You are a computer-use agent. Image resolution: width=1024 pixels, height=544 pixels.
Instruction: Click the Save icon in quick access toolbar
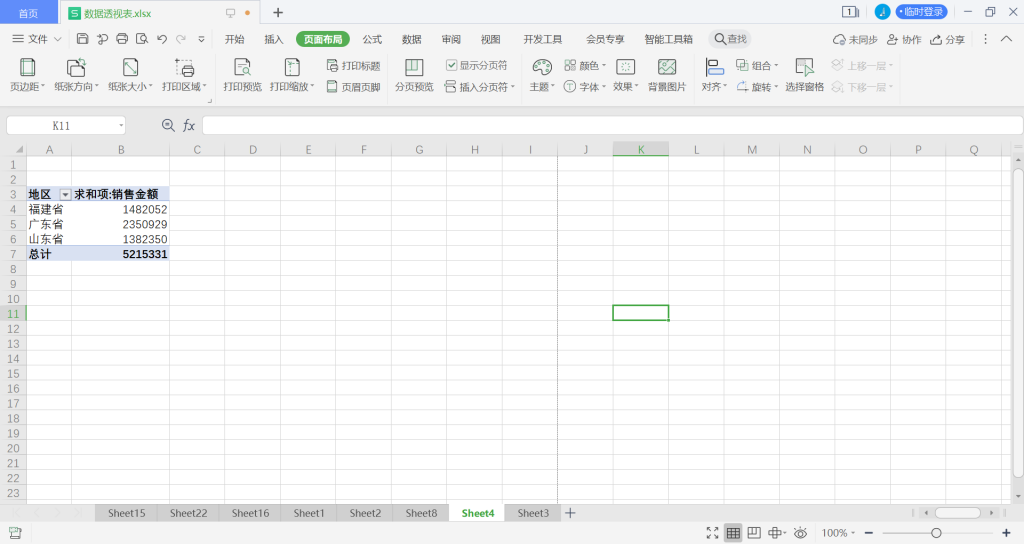(x=82, y=39)
